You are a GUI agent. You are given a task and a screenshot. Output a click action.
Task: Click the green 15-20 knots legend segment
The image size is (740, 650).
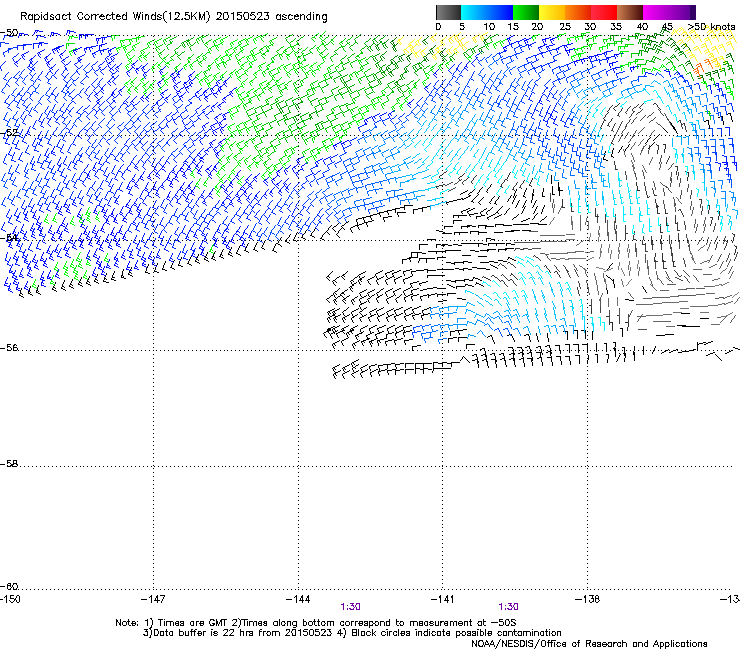(526, 12)
